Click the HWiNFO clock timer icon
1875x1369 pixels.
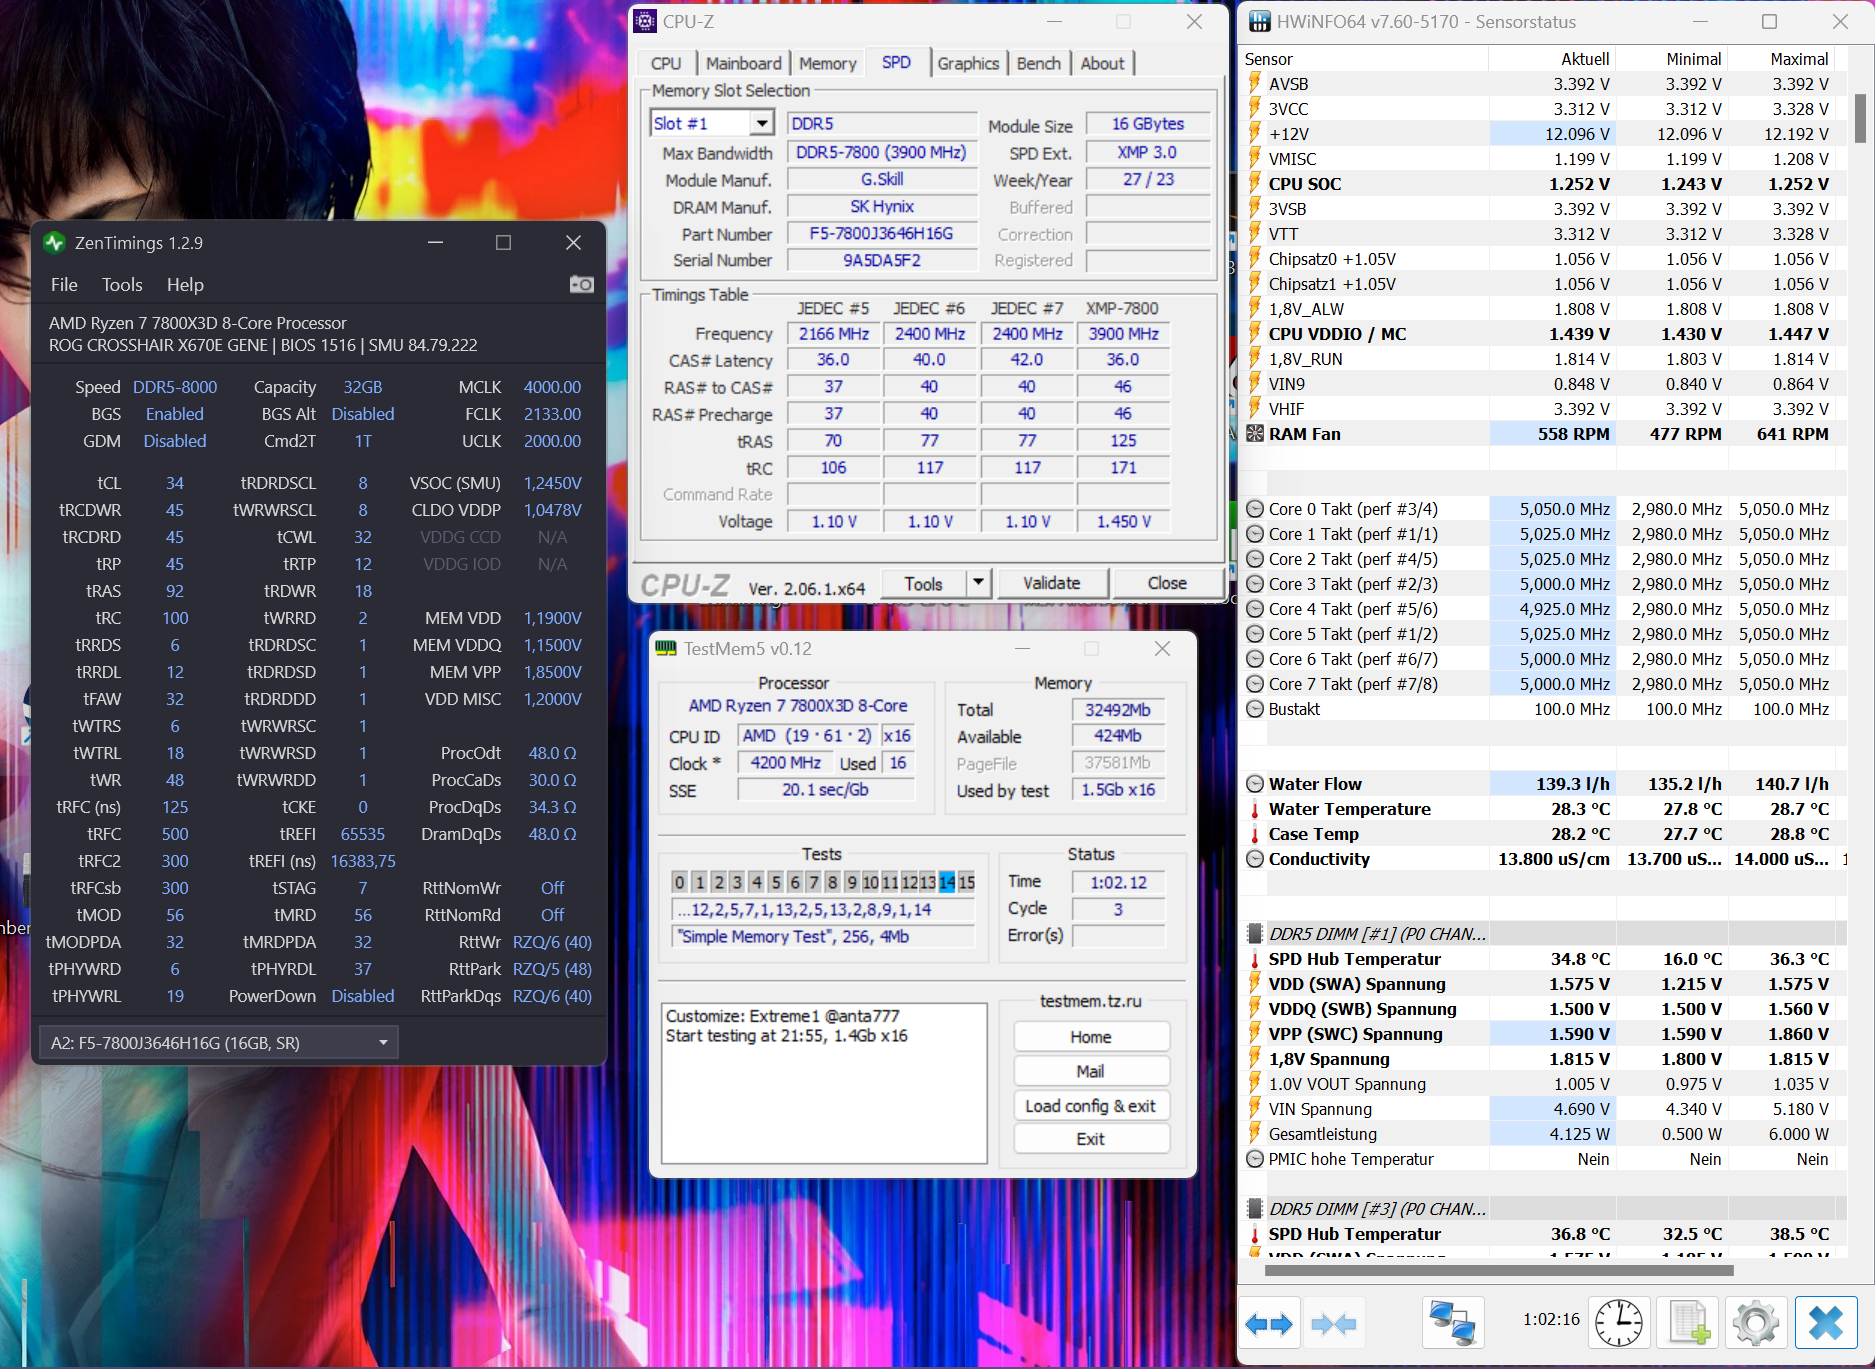[1619, 1324]
